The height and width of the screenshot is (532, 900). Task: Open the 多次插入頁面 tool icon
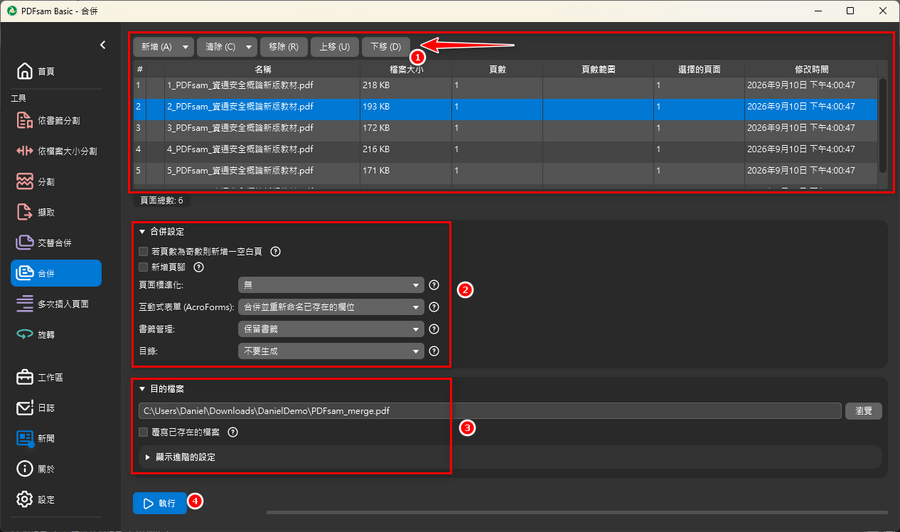click(x=25, y=304)
